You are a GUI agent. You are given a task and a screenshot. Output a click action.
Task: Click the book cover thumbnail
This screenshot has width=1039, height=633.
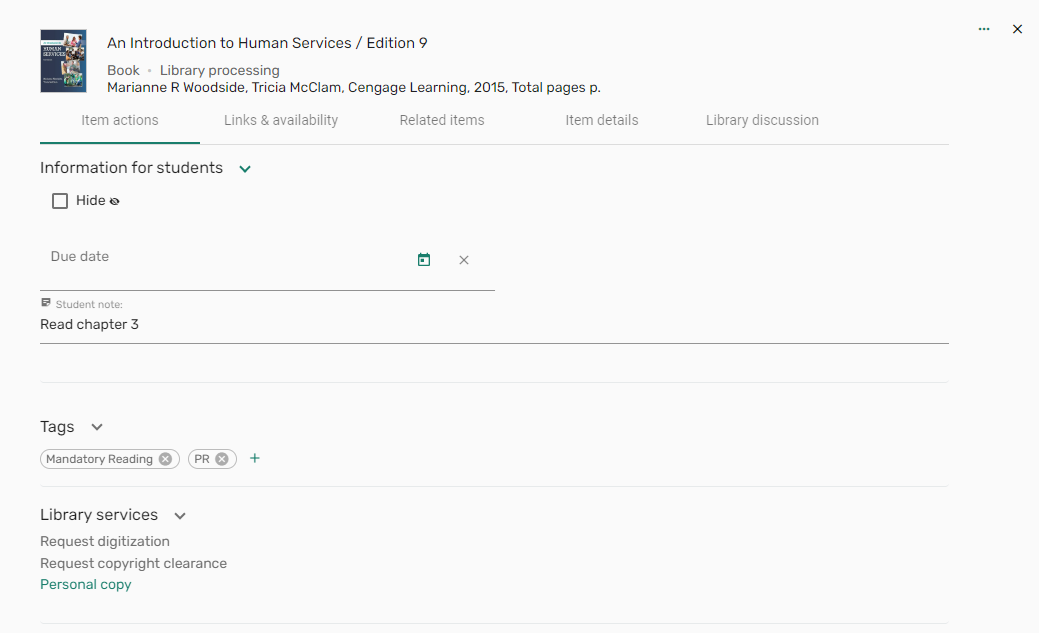[x=63, y=61]
